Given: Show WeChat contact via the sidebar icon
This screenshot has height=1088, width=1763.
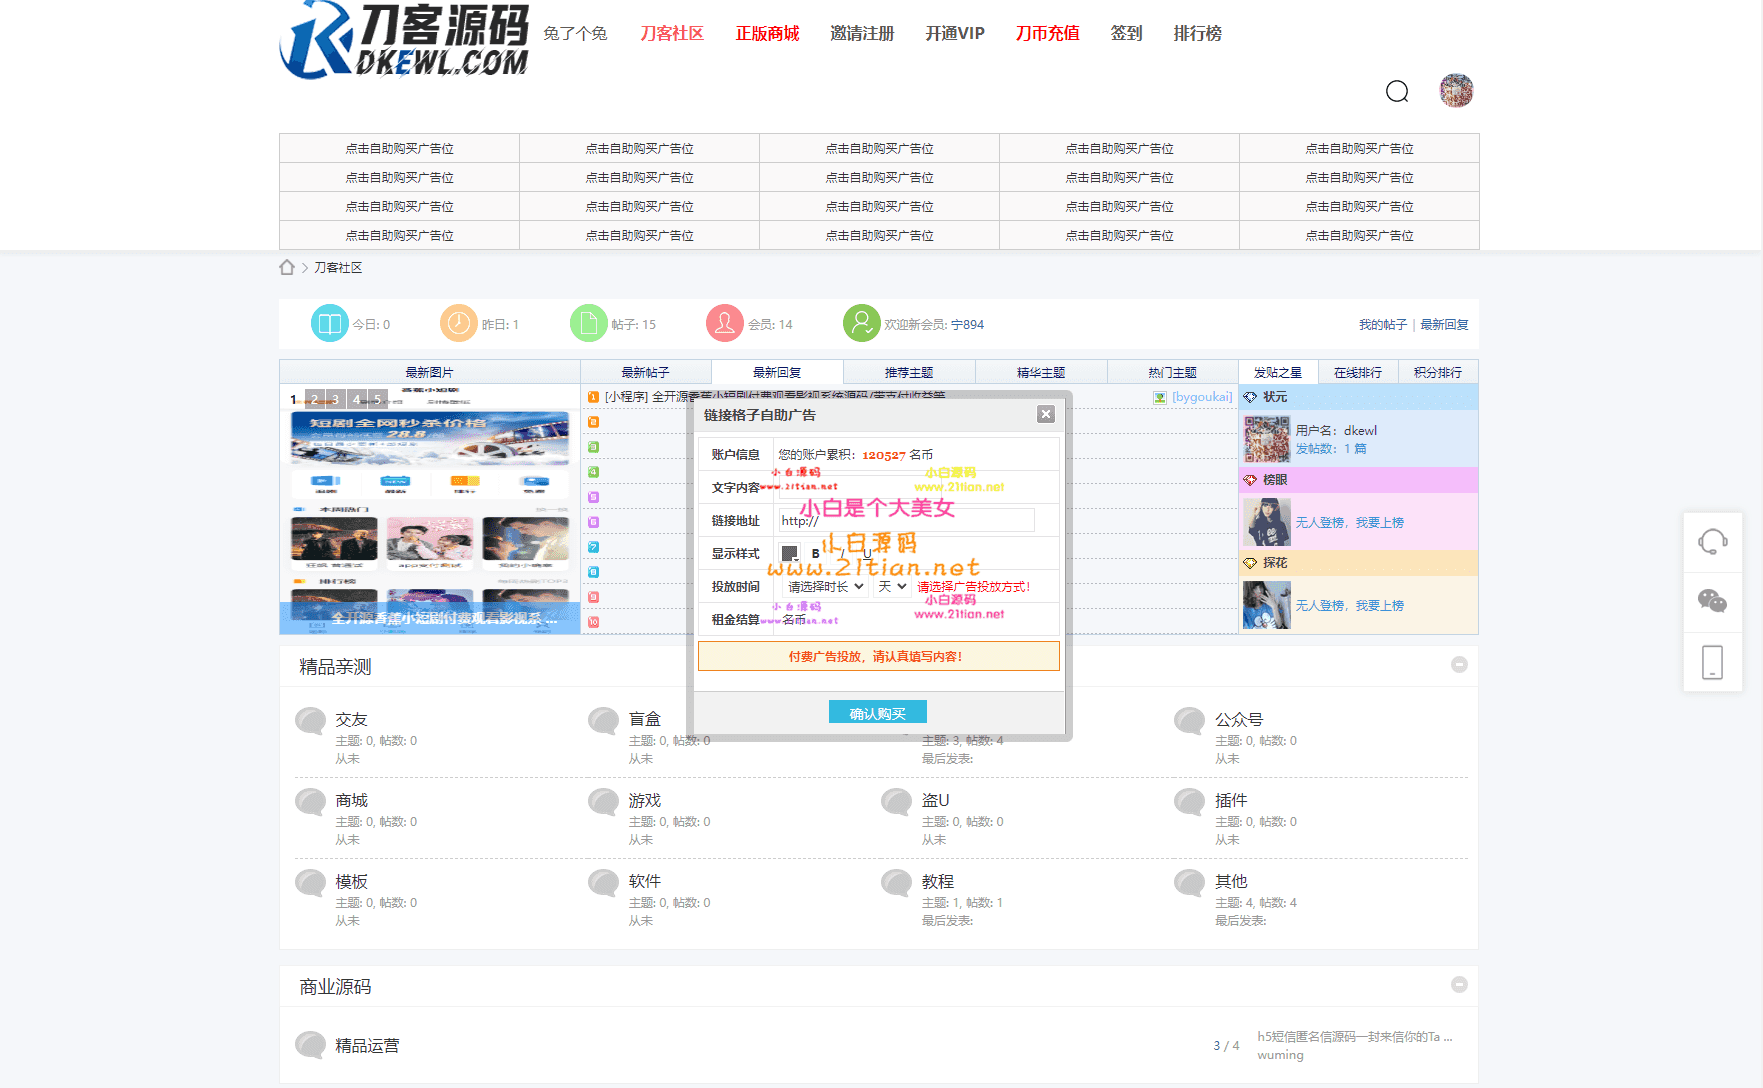Looking at the screenshot, I should 1713,602.
